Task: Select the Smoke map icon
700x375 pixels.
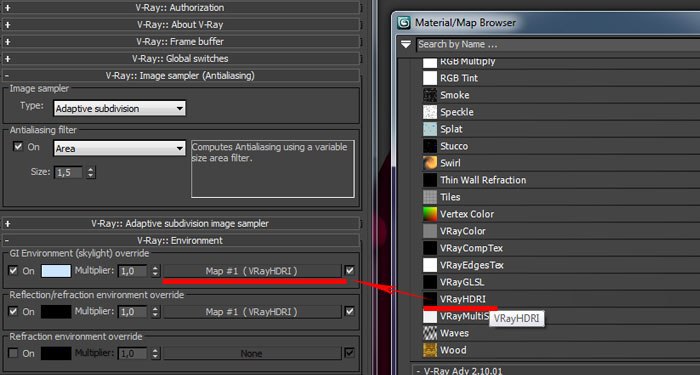Action: point(429,95)
